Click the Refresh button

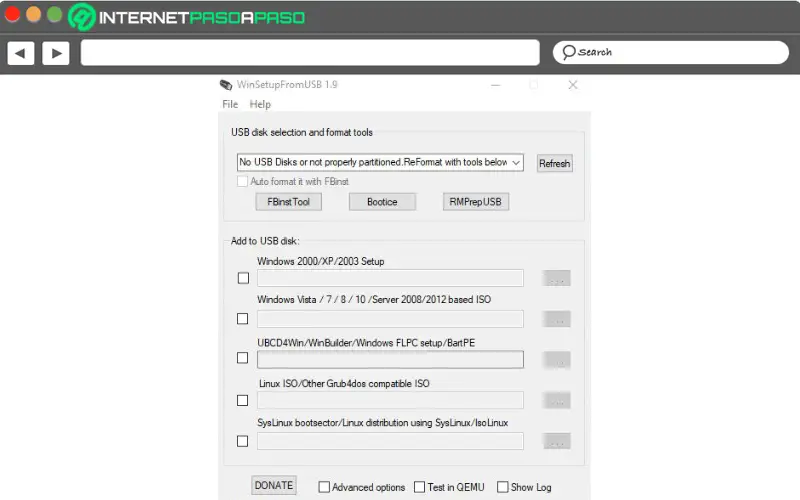[x=555, y=163]
